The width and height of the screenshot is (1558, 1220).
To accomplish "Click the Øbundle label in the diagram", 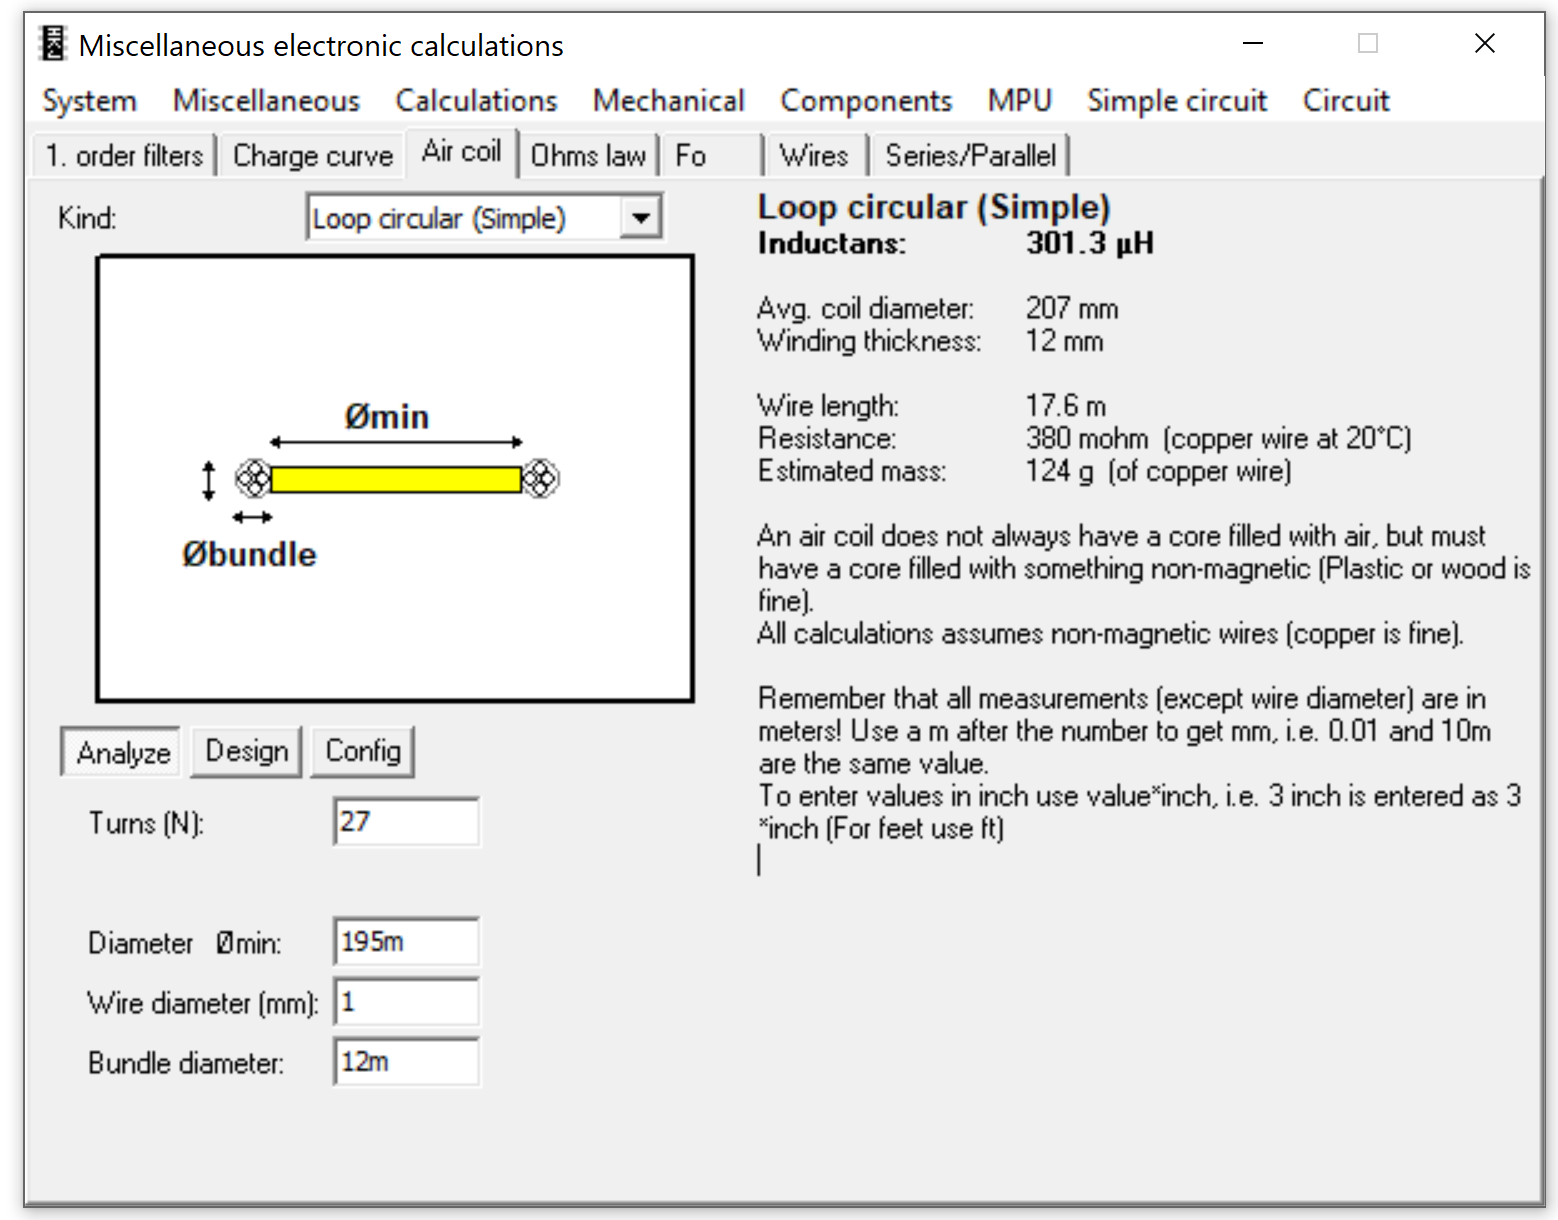I will pos(249,554).
